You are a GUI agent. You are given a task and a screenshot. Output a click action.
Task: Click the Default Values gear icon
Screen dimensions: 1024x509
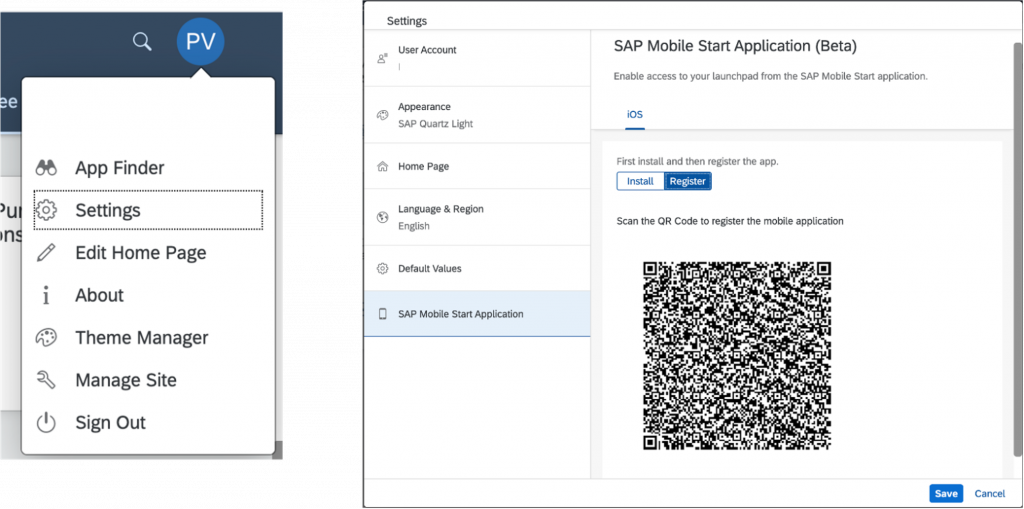[x=383, y=269]
